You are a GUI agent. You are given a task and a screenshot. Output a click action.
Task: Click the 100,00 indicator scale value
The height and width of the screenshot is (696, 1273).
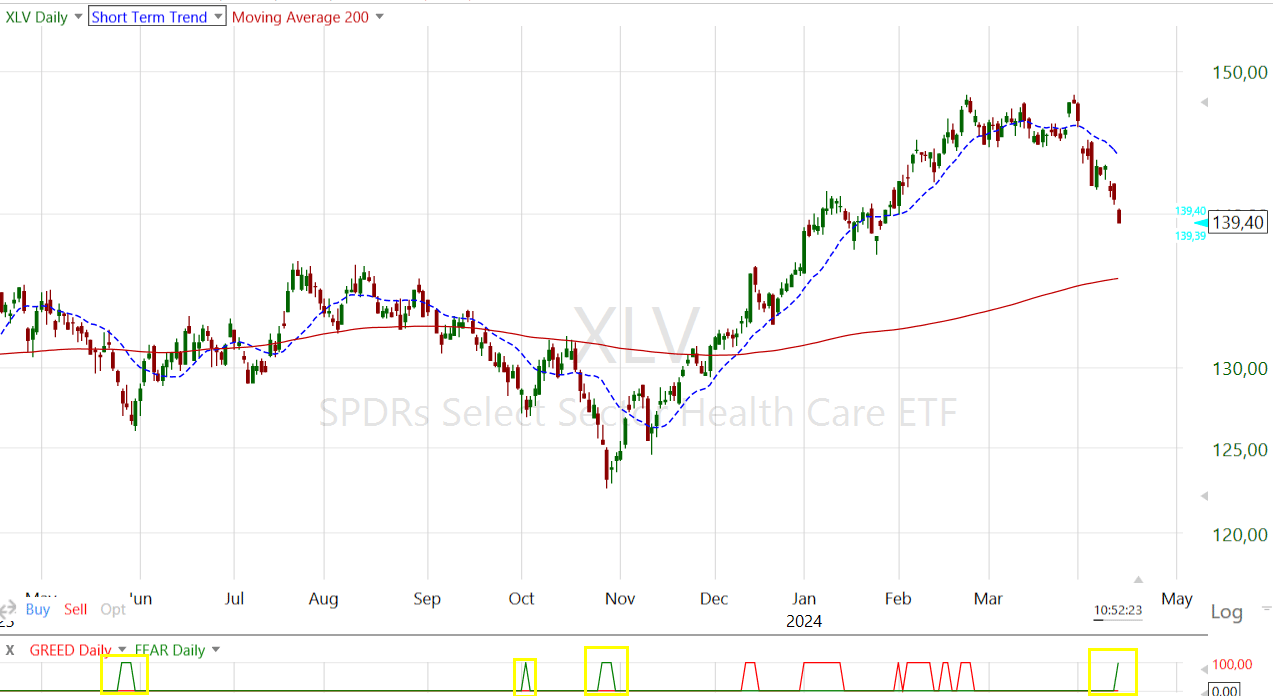pyautogui.click(x=1231, y=665)
